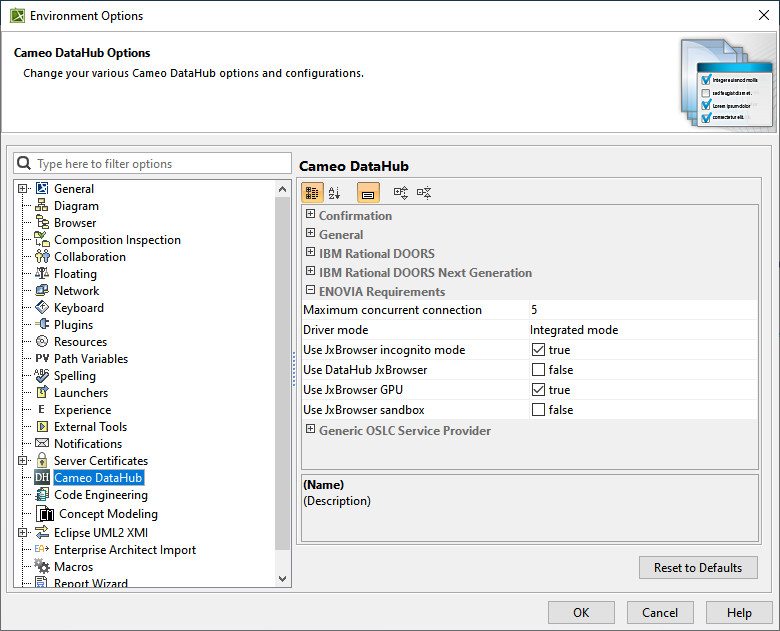Click the Macros gear icon
The height and width of the screenshot is (631, 780).
(42, 566)
